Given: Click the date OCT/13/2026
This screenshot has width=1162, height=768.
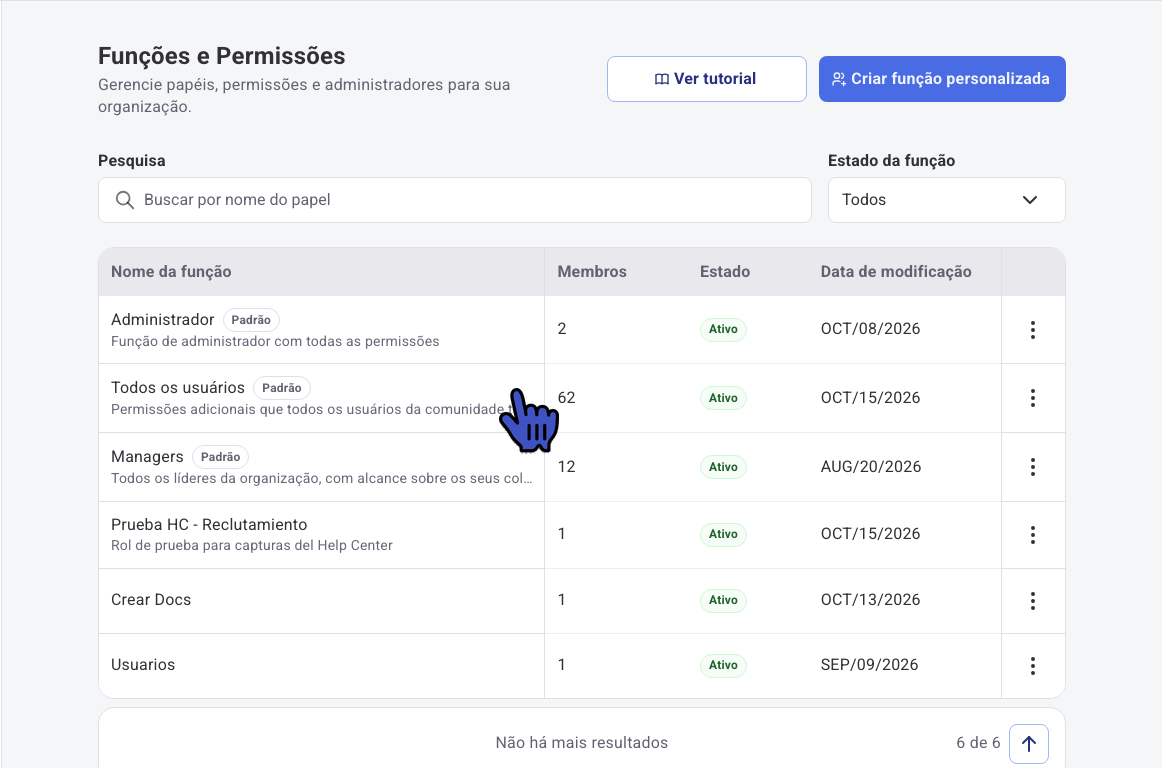Looking at the screenshot, I should pyautogui.click(x=870, y=600).
